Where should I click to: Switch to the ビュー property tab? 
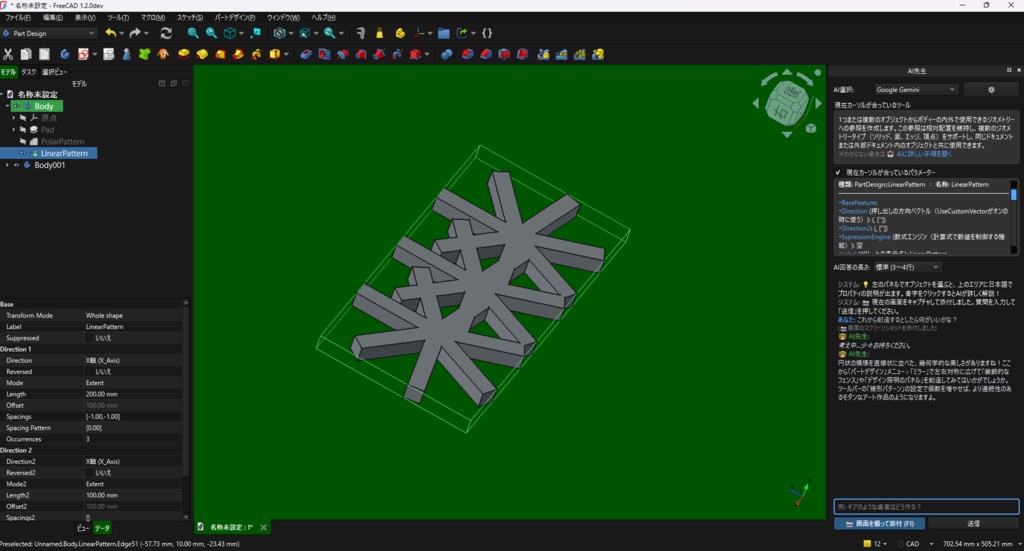[x=83, y=527]
